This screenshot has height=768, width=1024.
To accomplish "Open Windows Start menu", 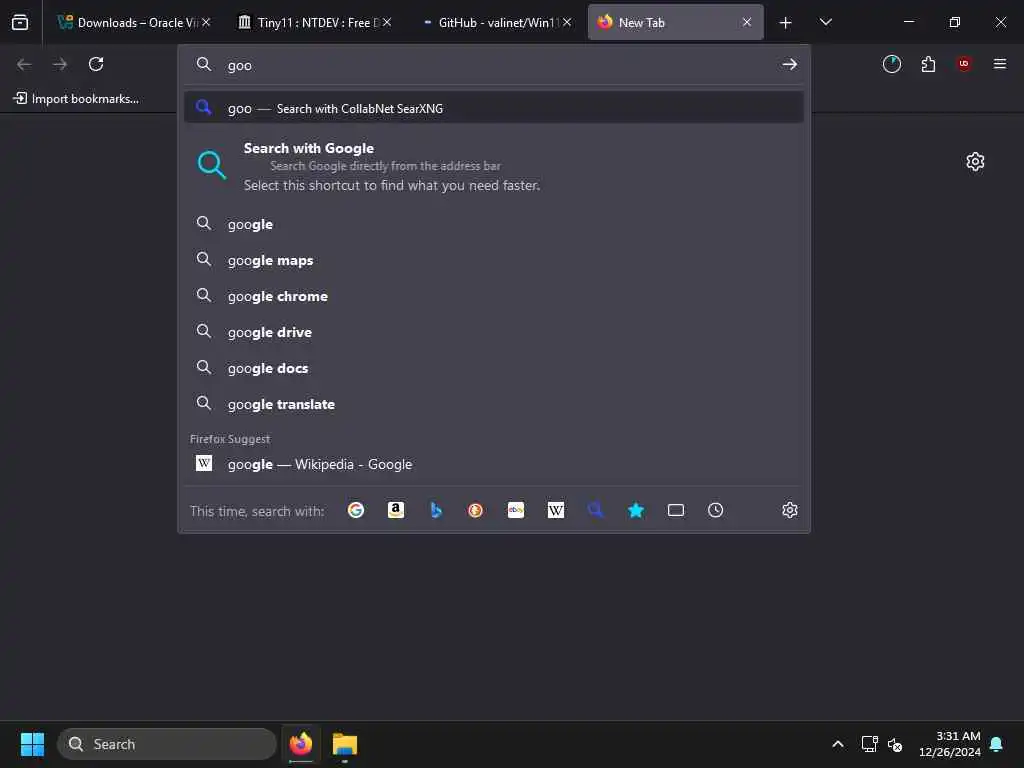I will click(32, 744).
